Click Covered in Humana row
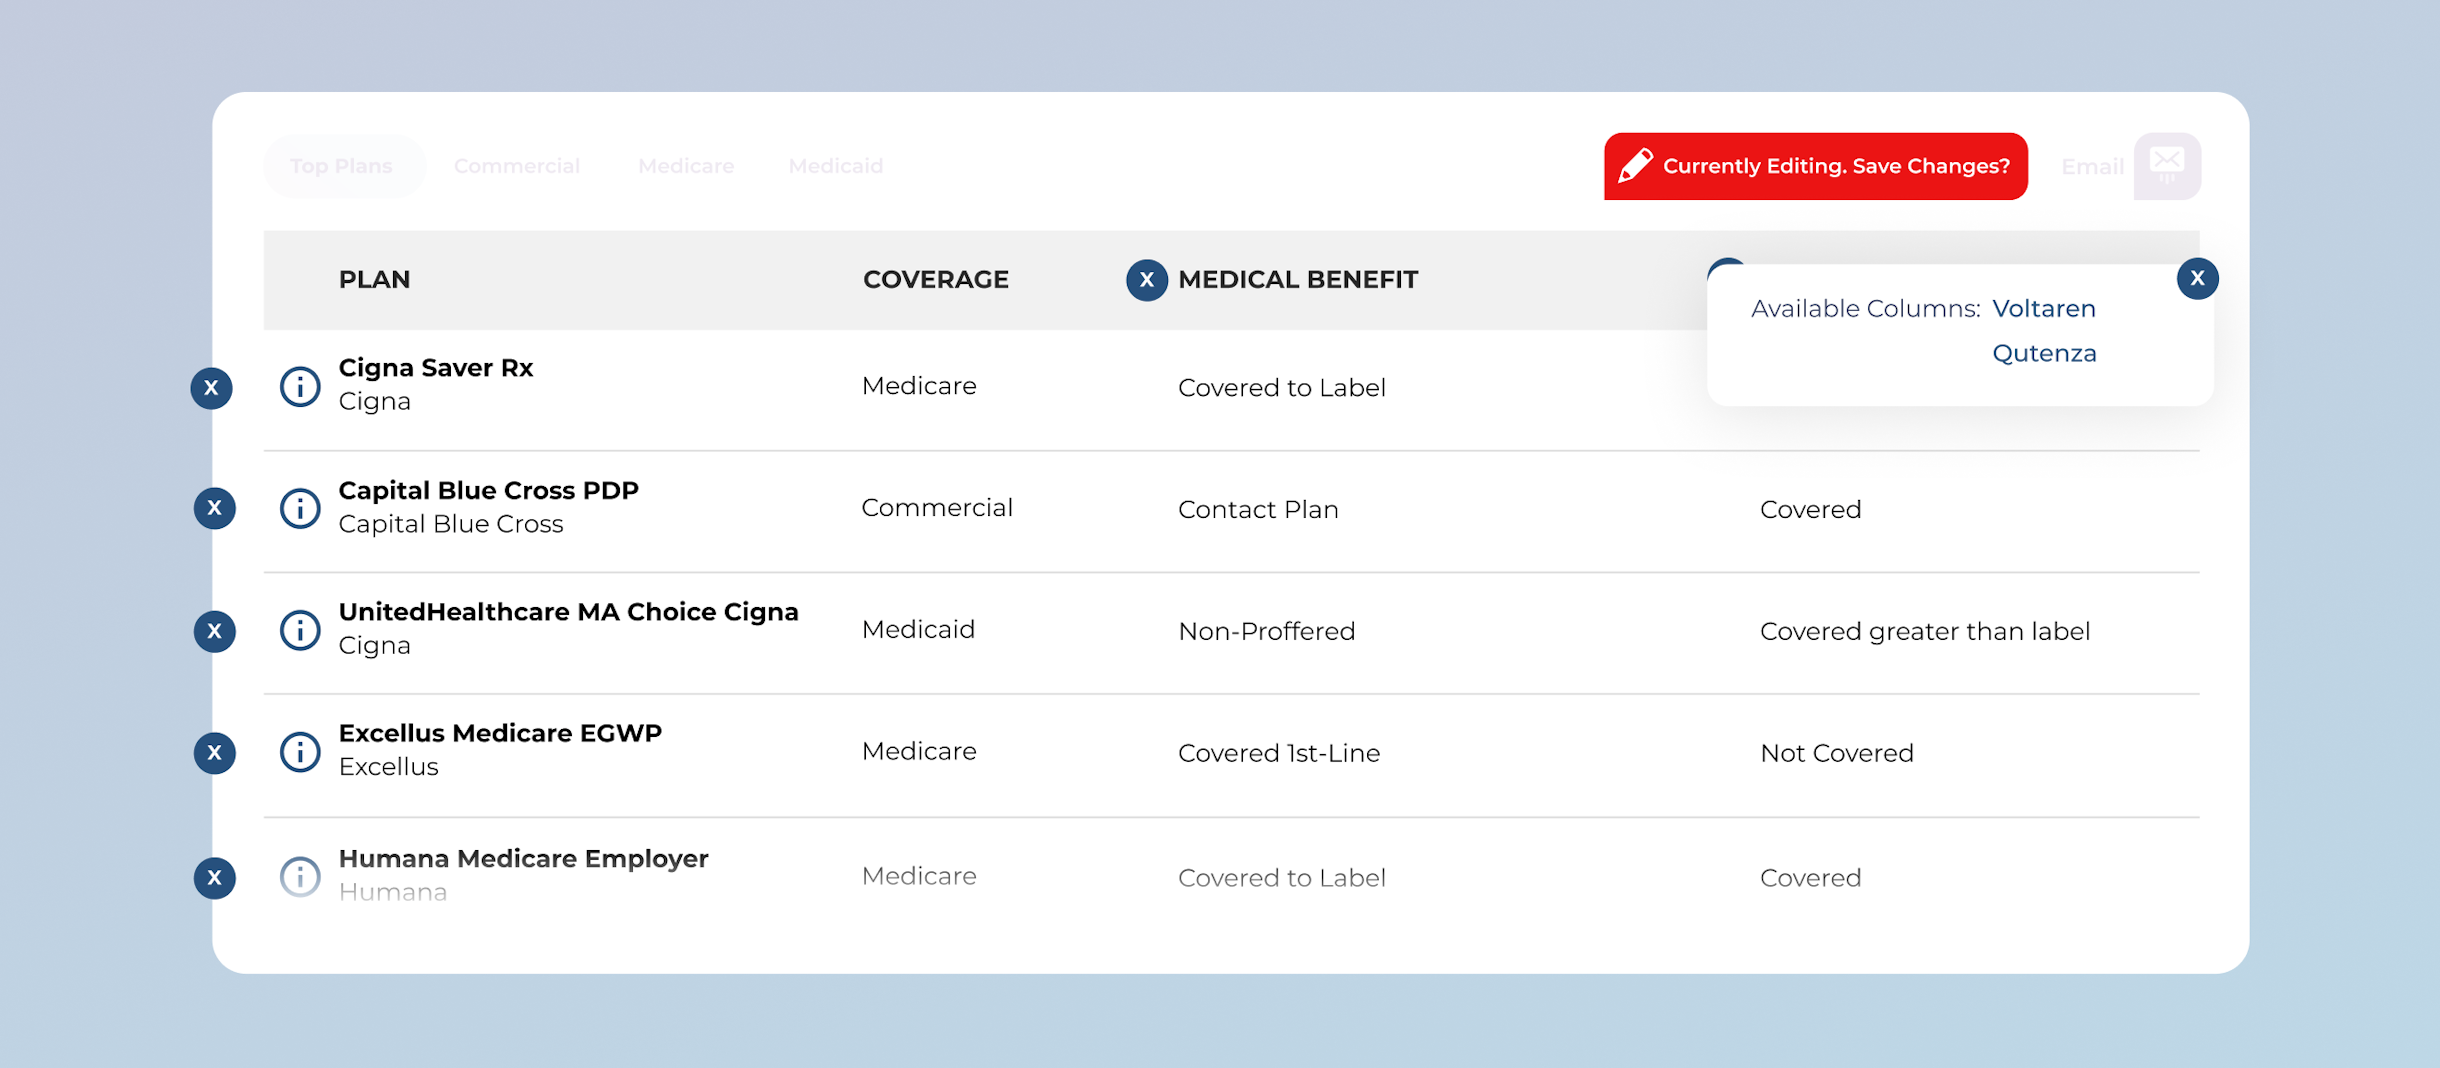The image size is (2440, 1068). pos(1810,878)
